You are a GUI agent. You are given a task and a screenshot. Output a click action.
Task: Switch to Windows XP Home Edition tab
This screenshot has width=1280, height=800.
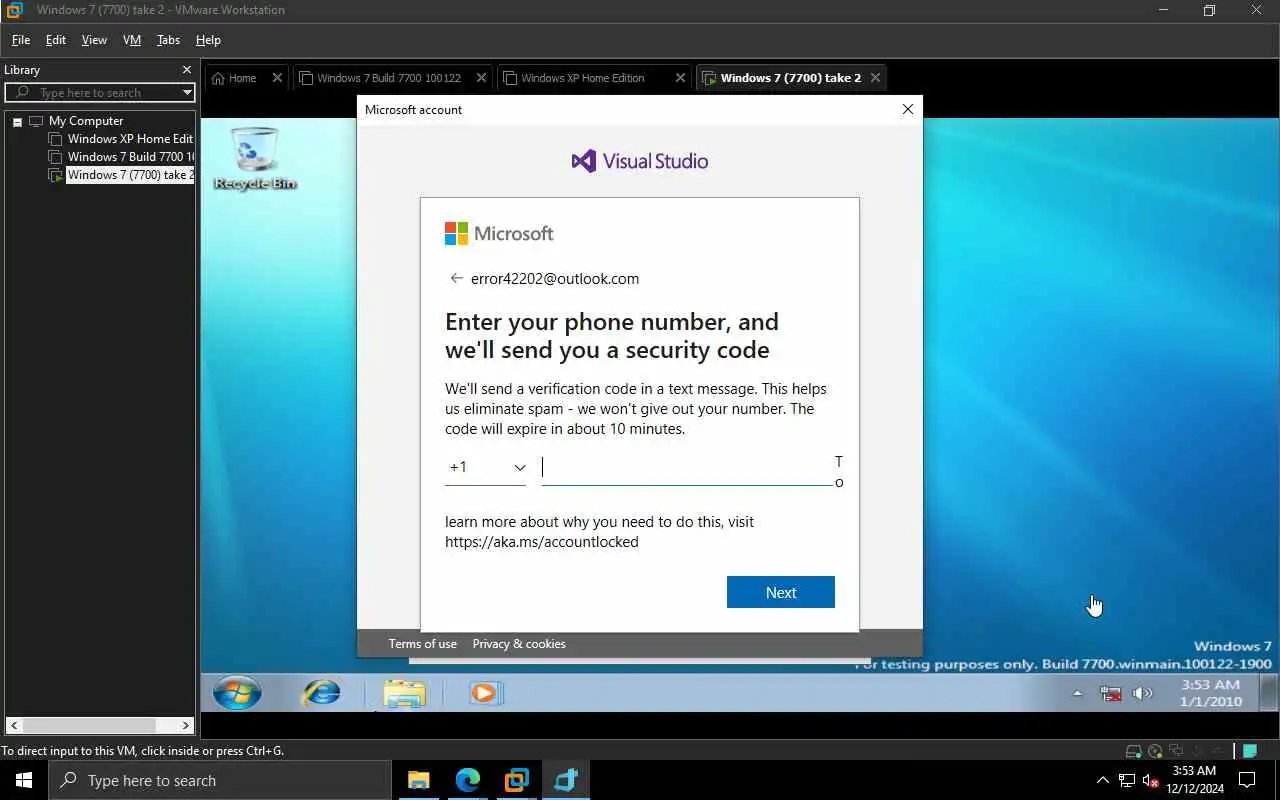click(x=583, y=78)
